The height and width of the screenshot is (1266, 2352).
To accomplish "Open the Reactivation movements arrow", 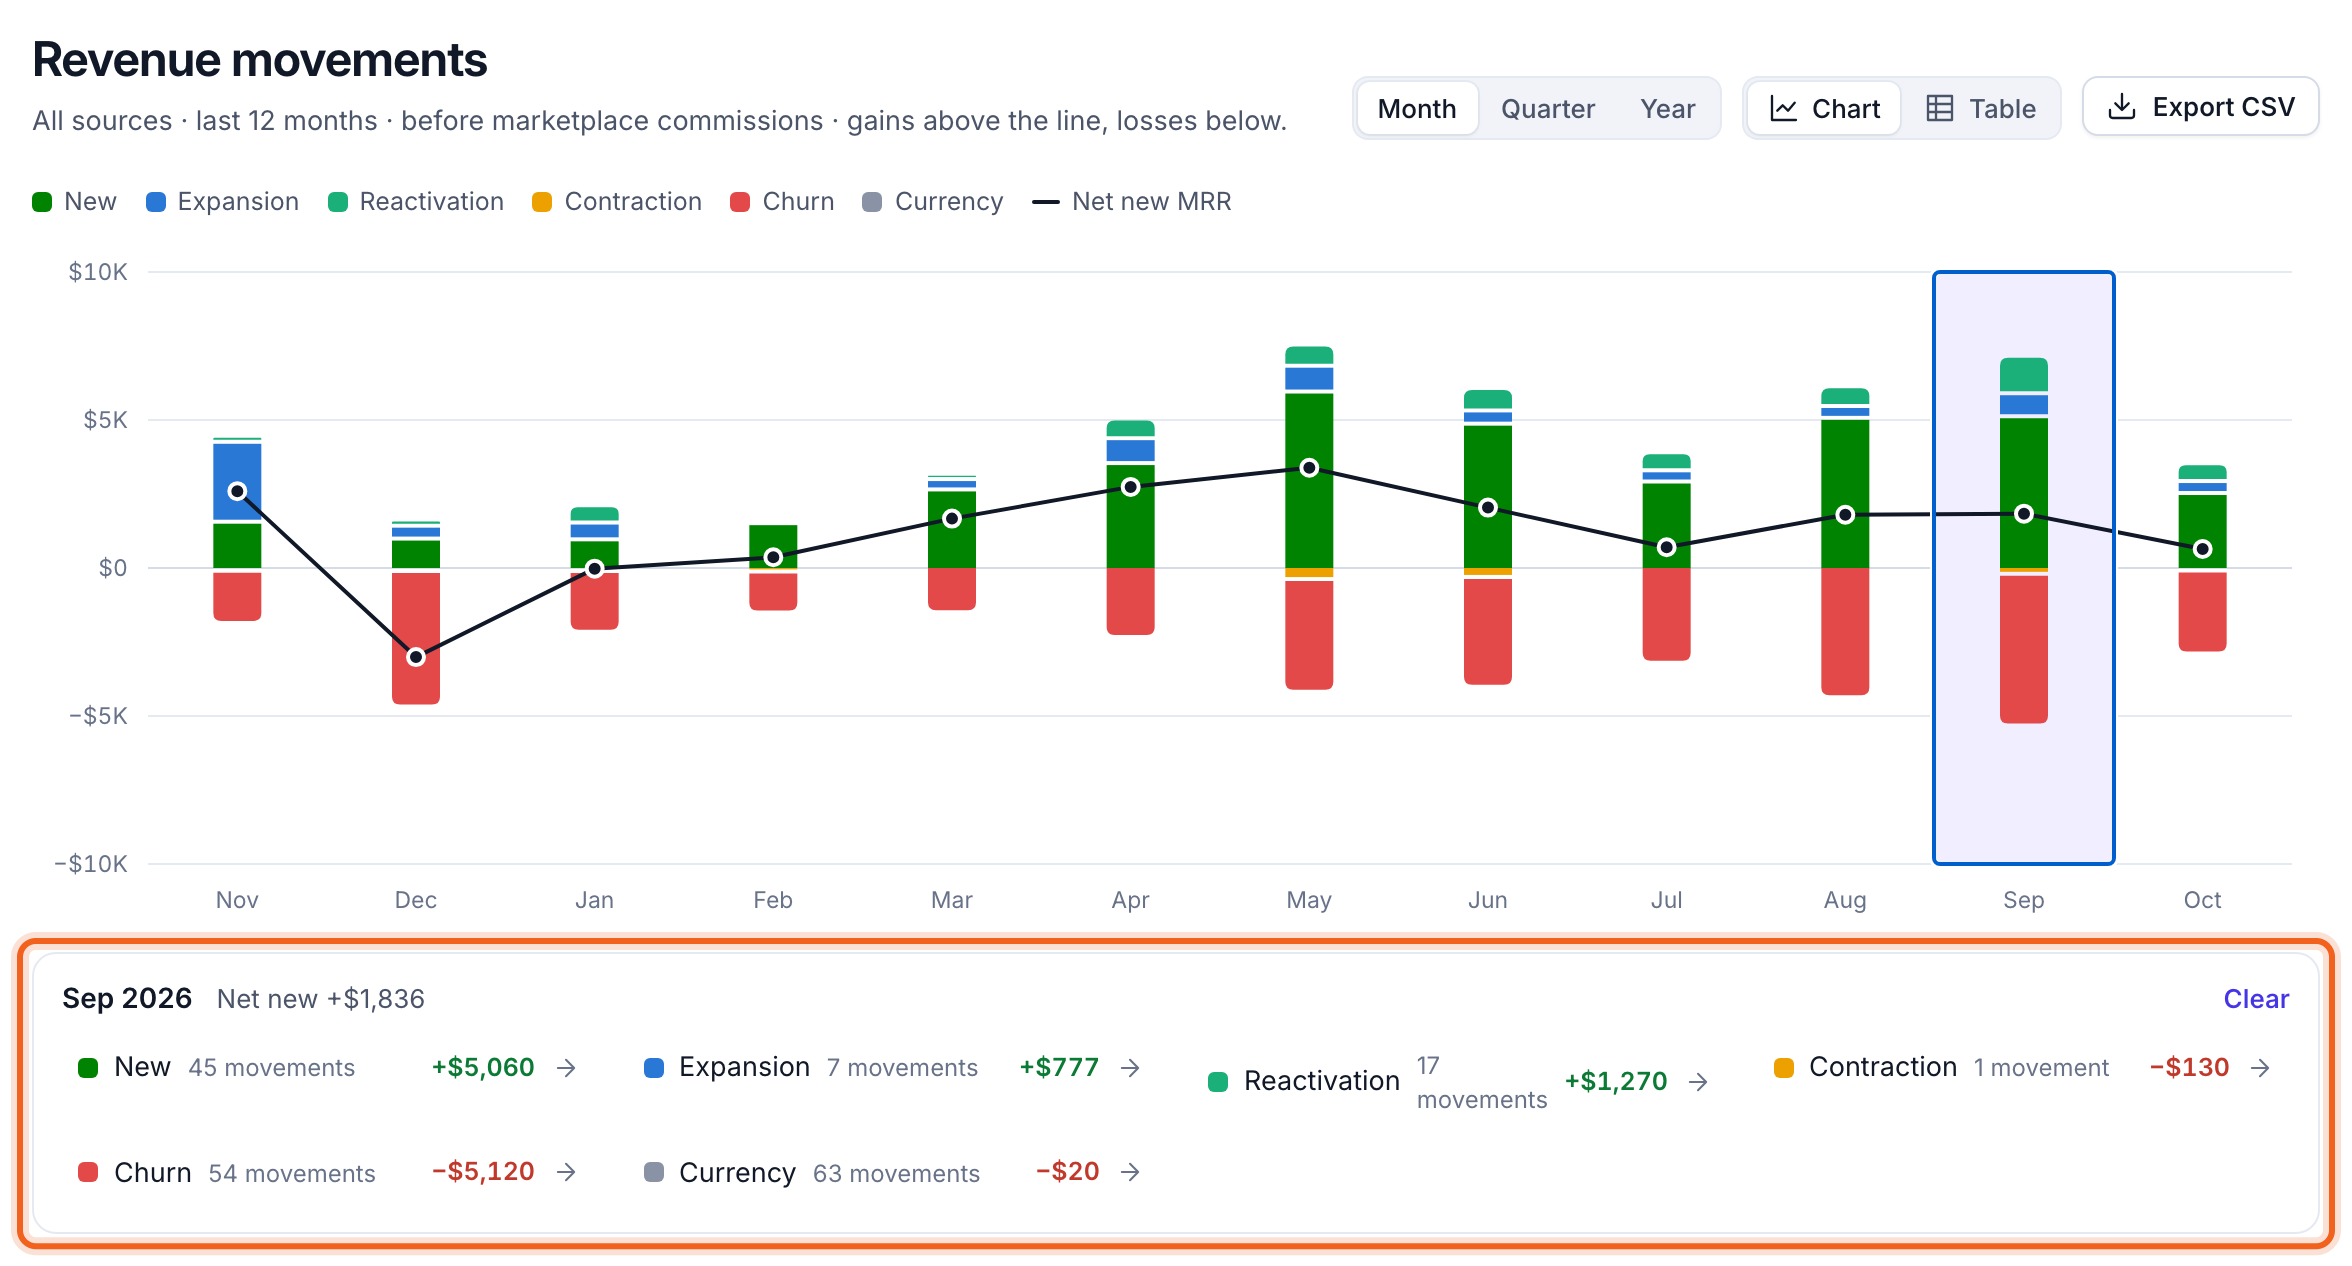I will pyautogui.click(x=1698, y=1082).
